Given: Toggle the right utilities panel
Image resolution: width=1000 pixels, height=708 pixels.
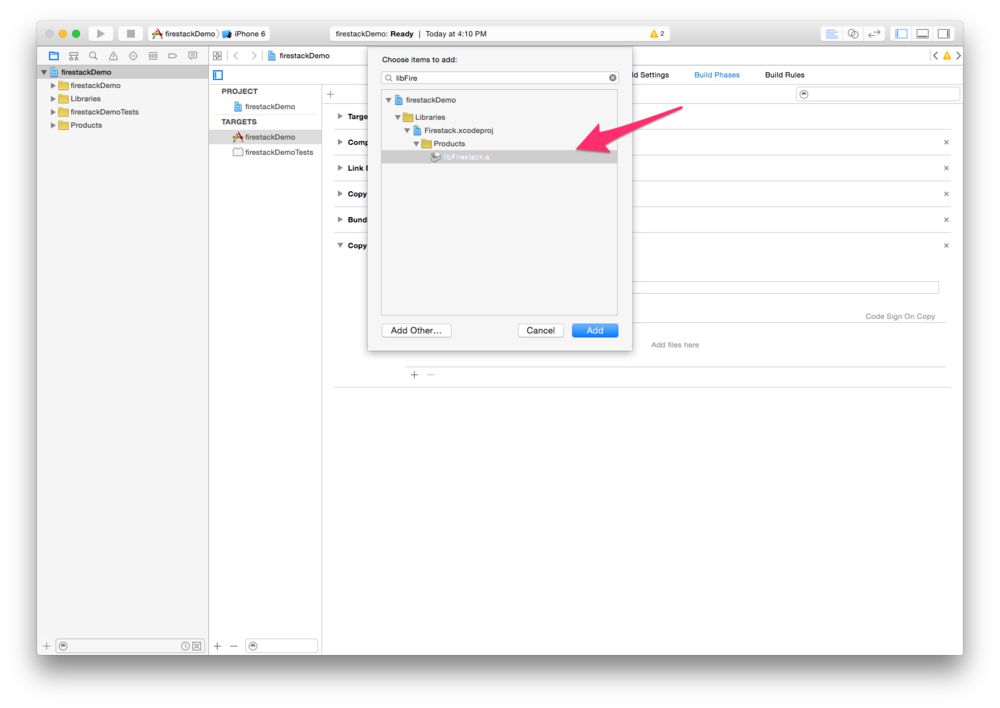Looking at the screenshot, I should click(943, 33).
